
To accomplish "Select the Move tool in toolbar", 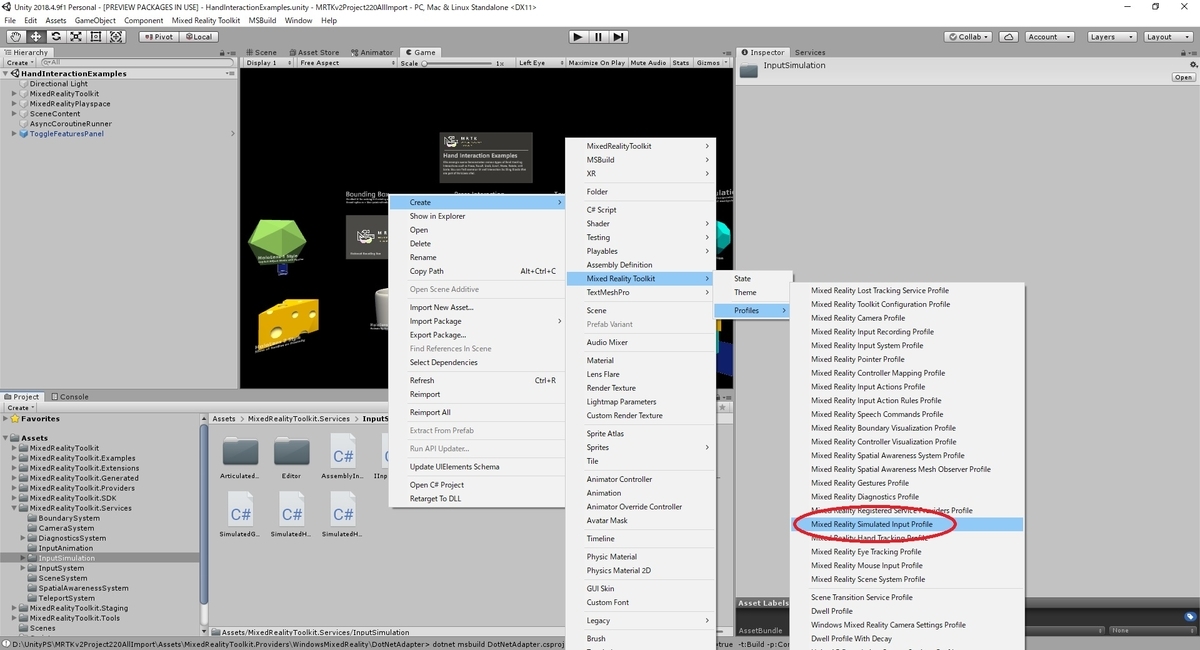I will [x=35, y=36].
